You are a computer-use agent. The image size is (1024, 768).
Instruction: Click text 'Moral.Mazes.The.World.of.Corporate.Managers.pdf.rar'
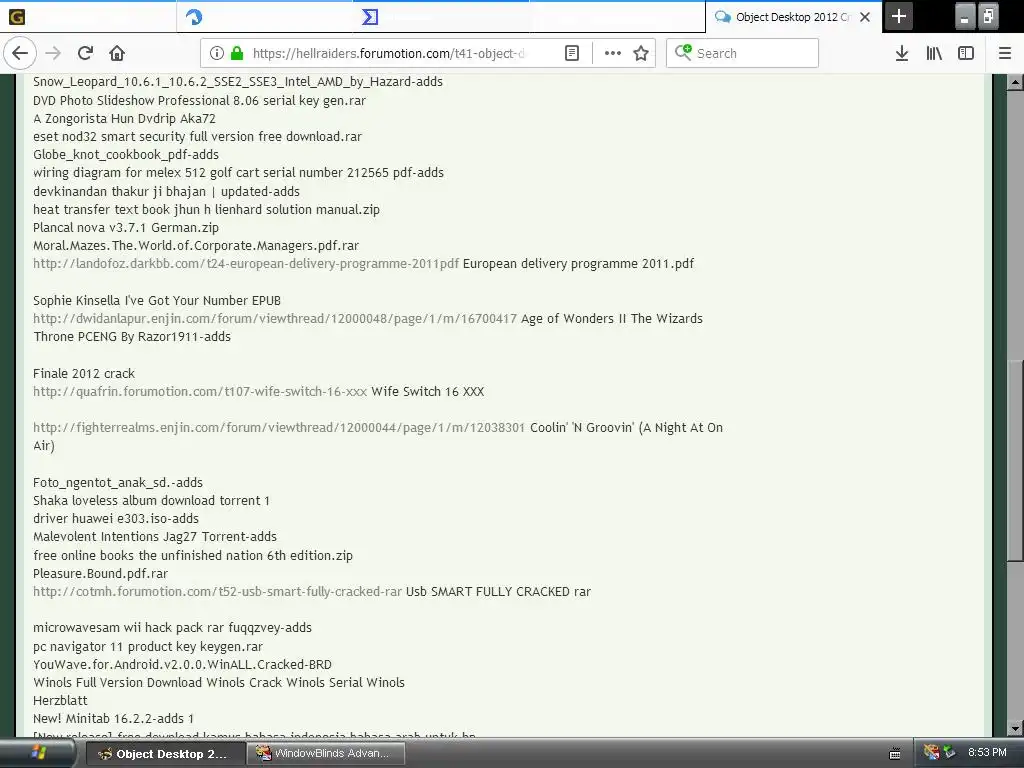[x=196, y=246]
